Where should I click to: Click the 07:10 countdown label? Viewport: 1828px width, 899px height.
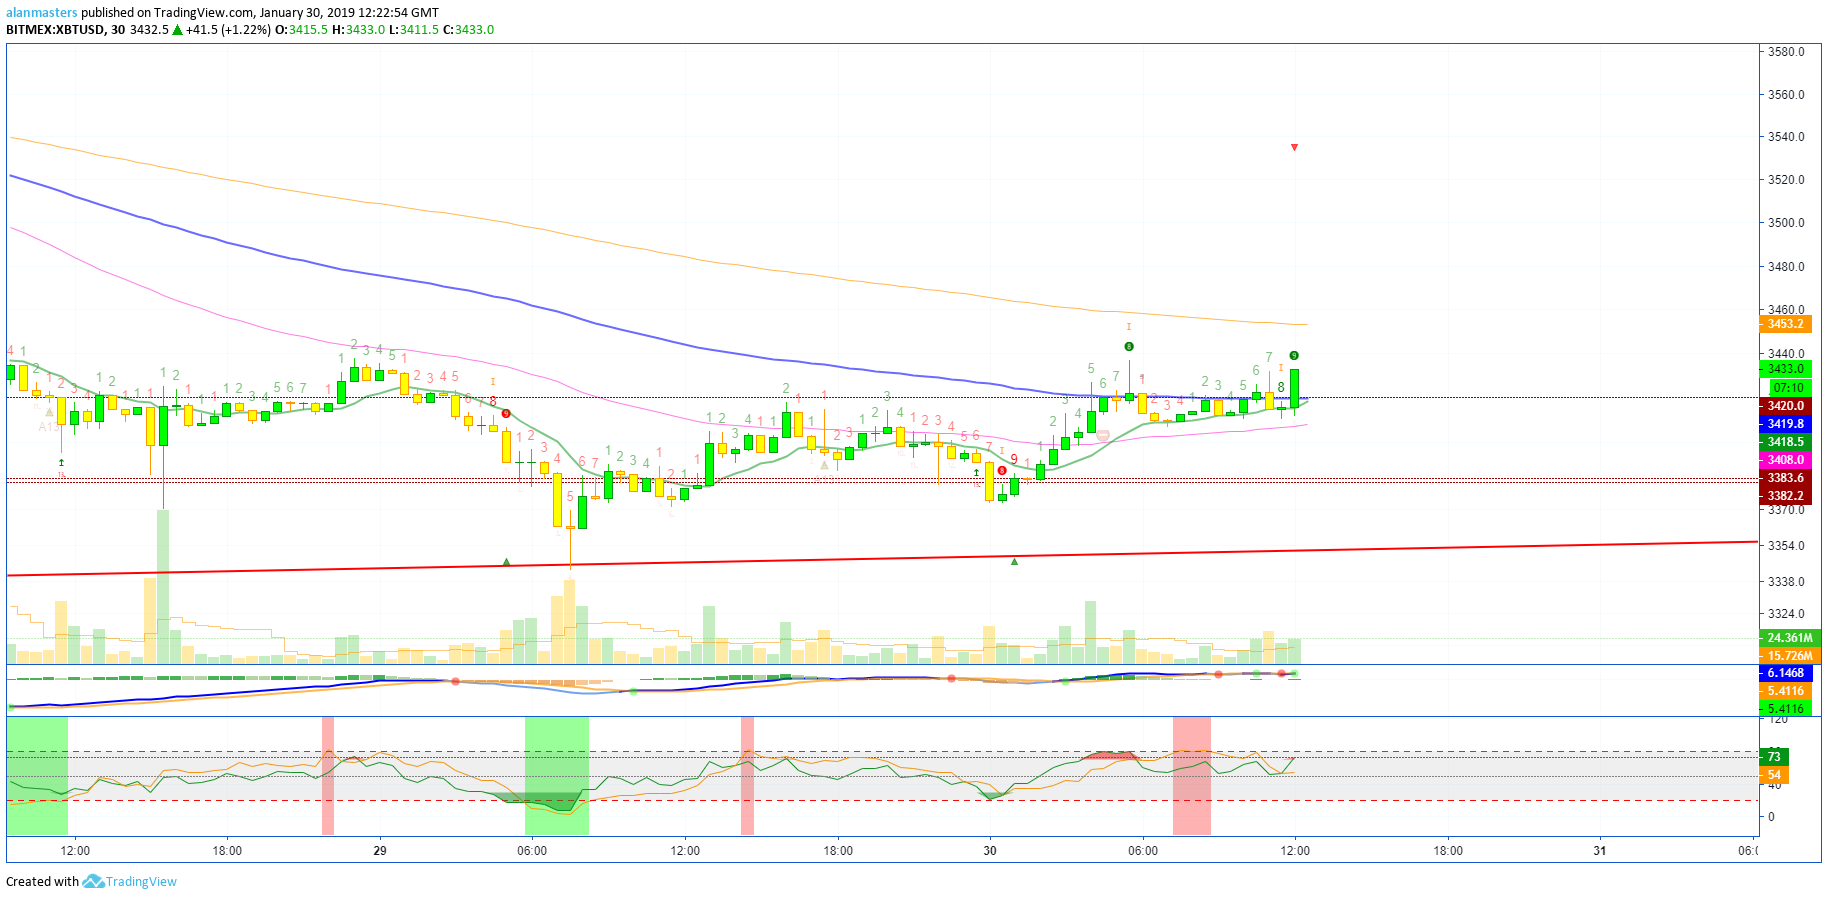point(1789,388)
